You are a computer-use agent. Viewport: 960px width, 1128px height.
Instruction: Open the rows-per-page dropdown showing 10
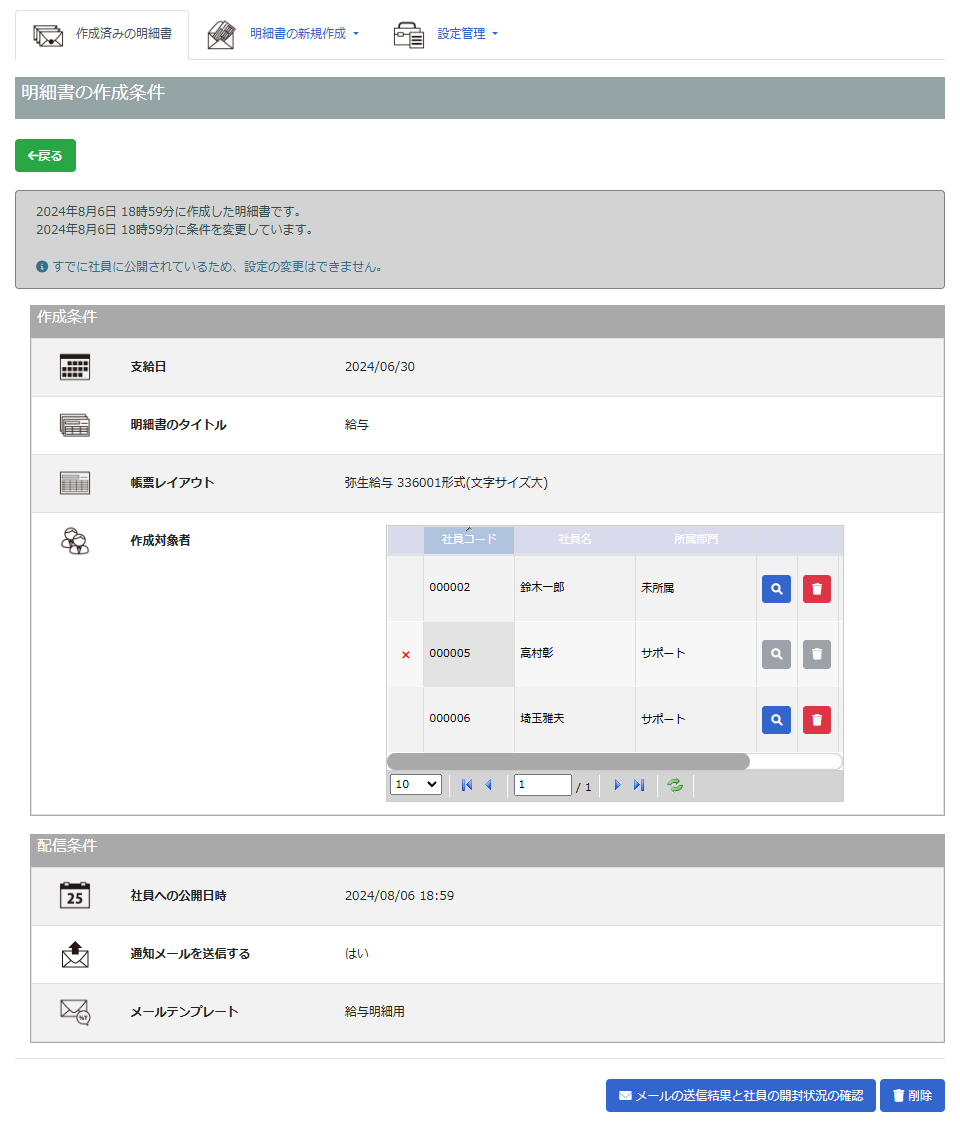(415, 785)
